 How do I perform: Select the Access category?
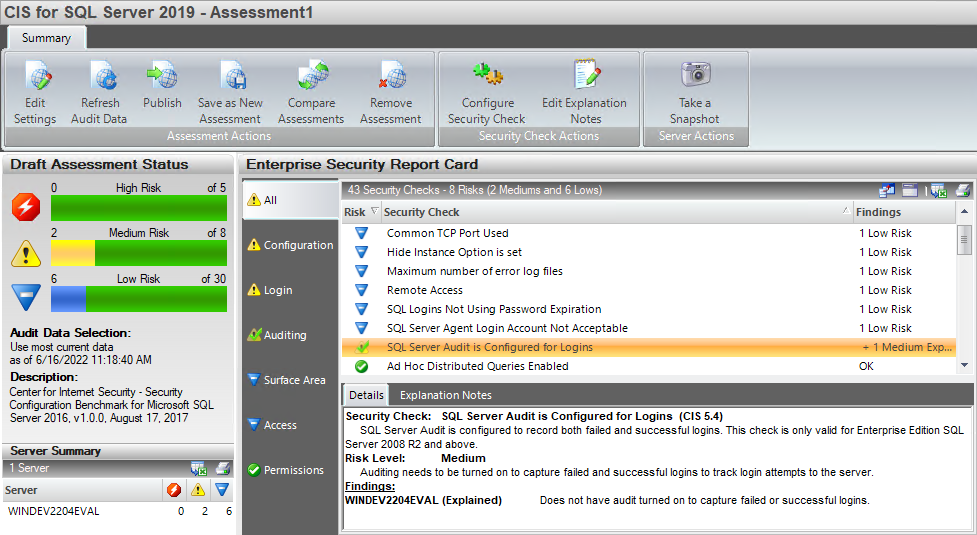[x=290, y=425]
